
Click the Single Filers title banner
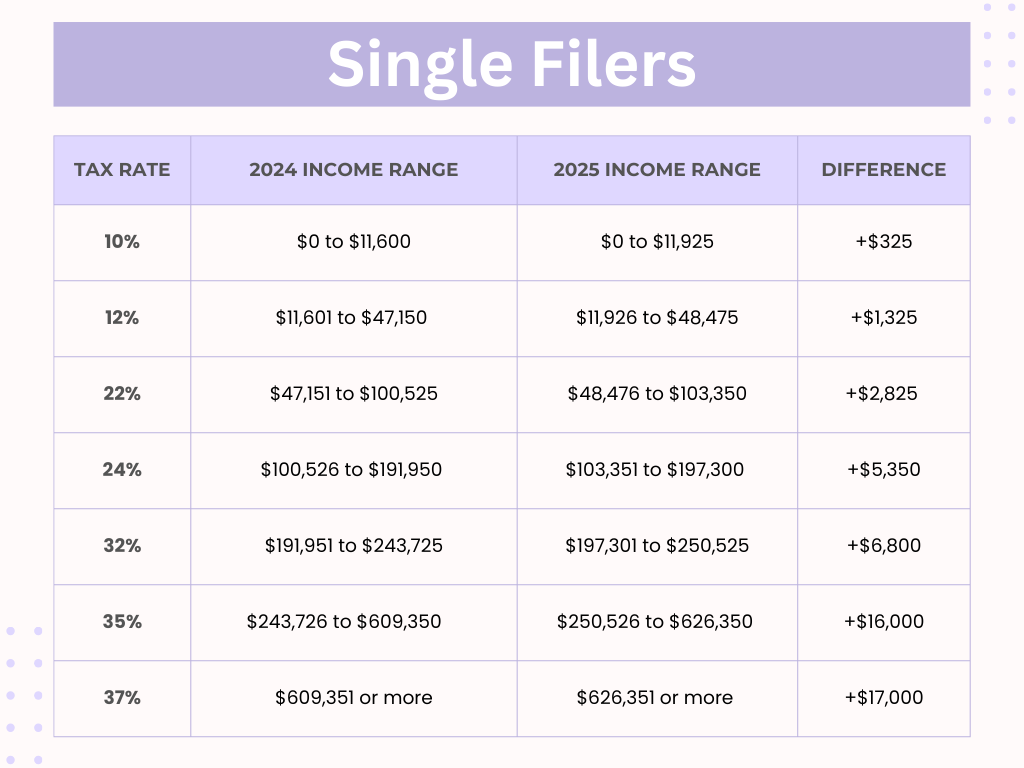point(511,64)
